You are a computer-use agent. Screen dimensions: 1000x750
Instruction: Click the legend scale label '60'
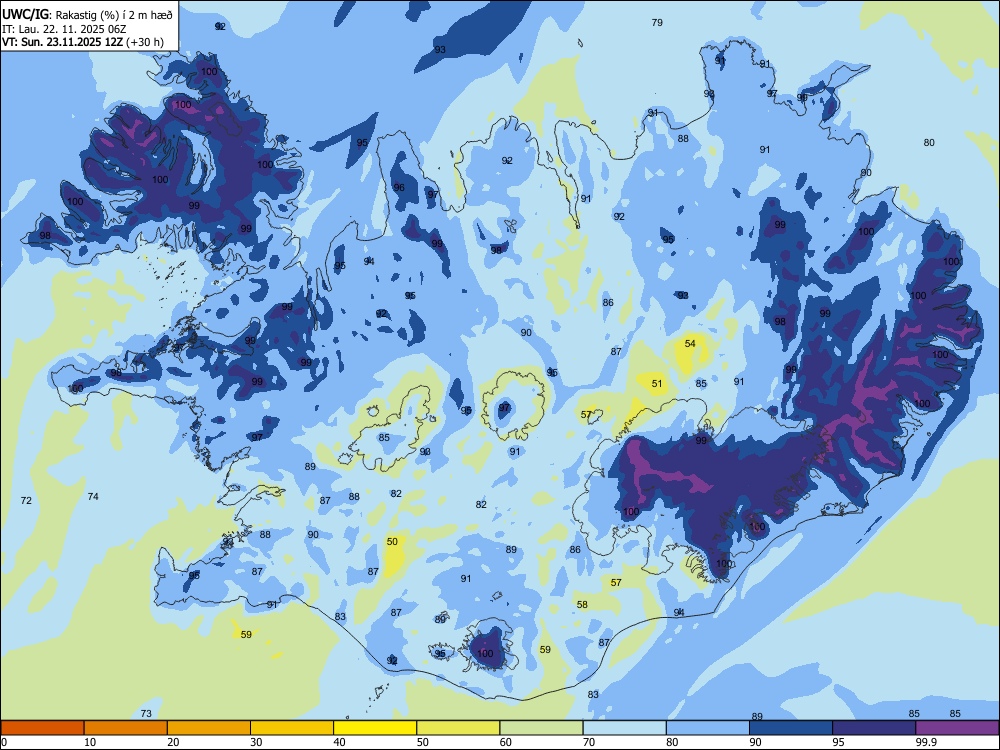(x=506, y=742)
